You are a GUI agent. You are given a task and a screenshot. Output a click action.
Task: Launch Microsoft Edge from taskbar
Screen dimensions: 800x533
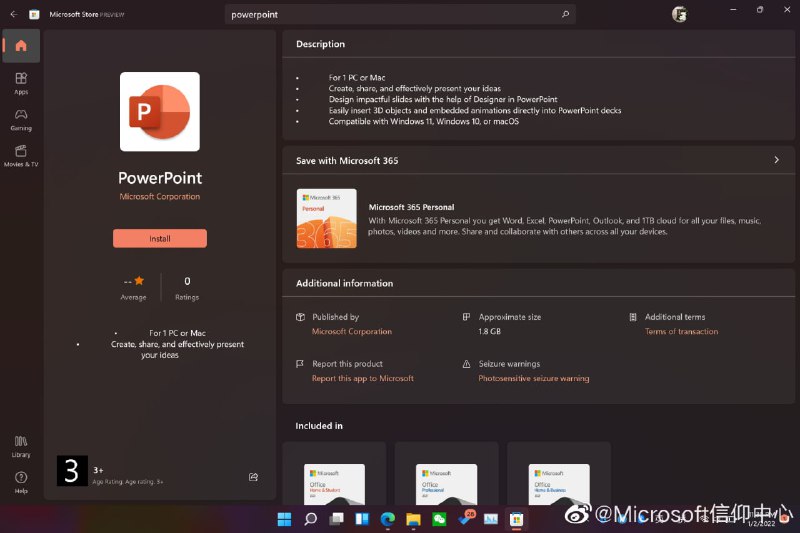(x=388, y=519)
